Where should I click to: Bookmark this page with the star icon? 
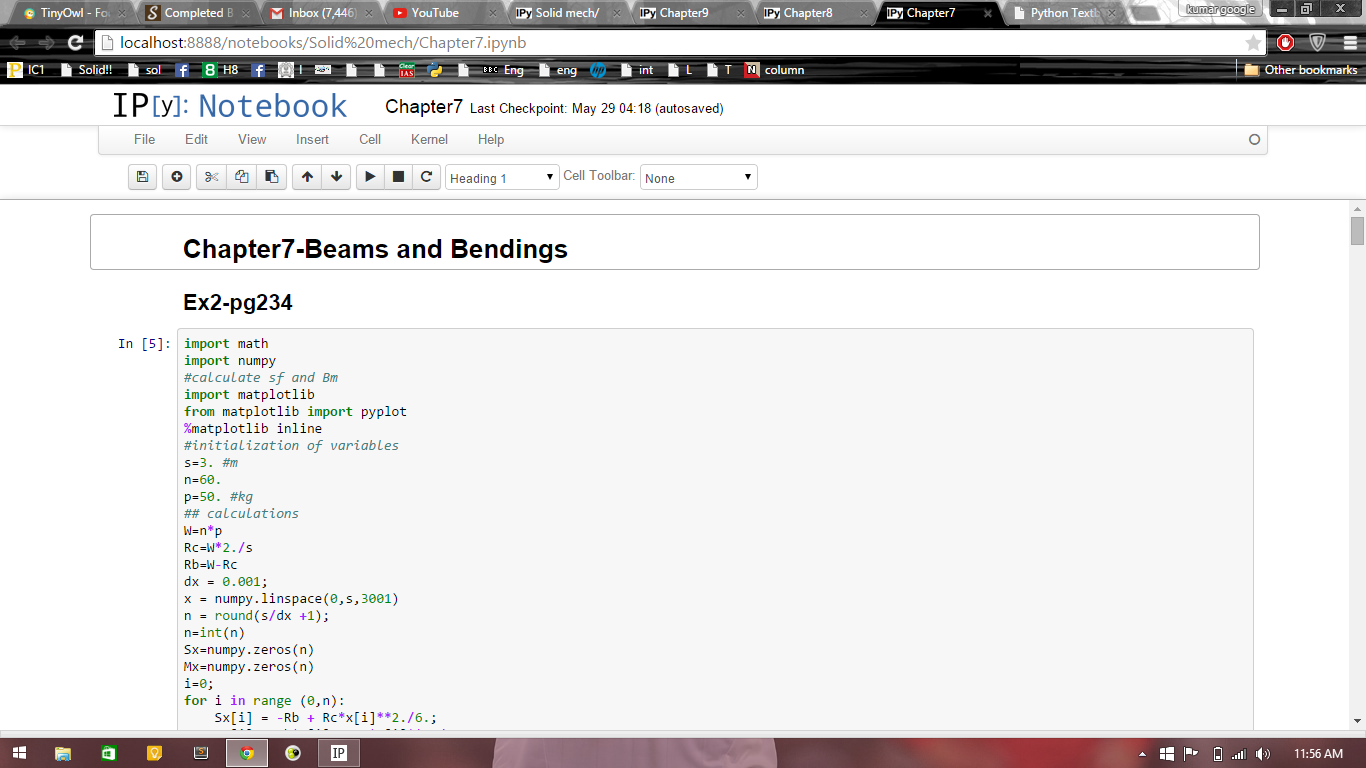point(1253,43)
